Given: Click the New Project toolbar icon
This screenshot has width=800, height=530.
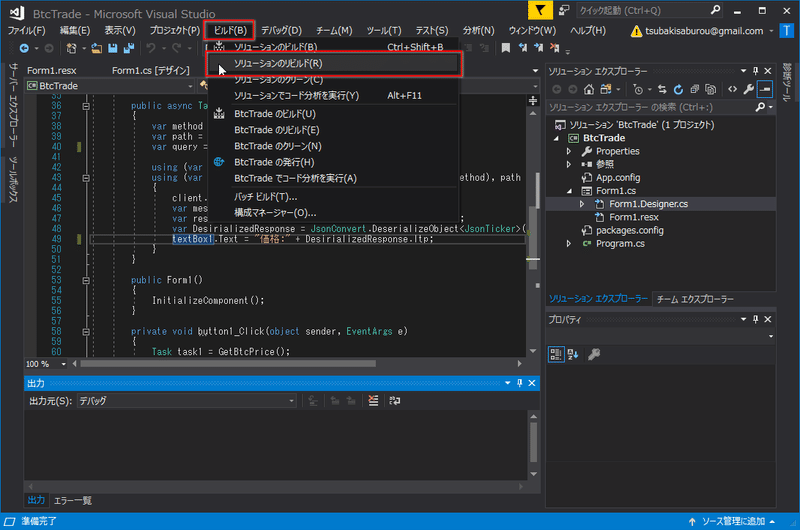Looking at the screenshot, I should (x=71, y=48).
